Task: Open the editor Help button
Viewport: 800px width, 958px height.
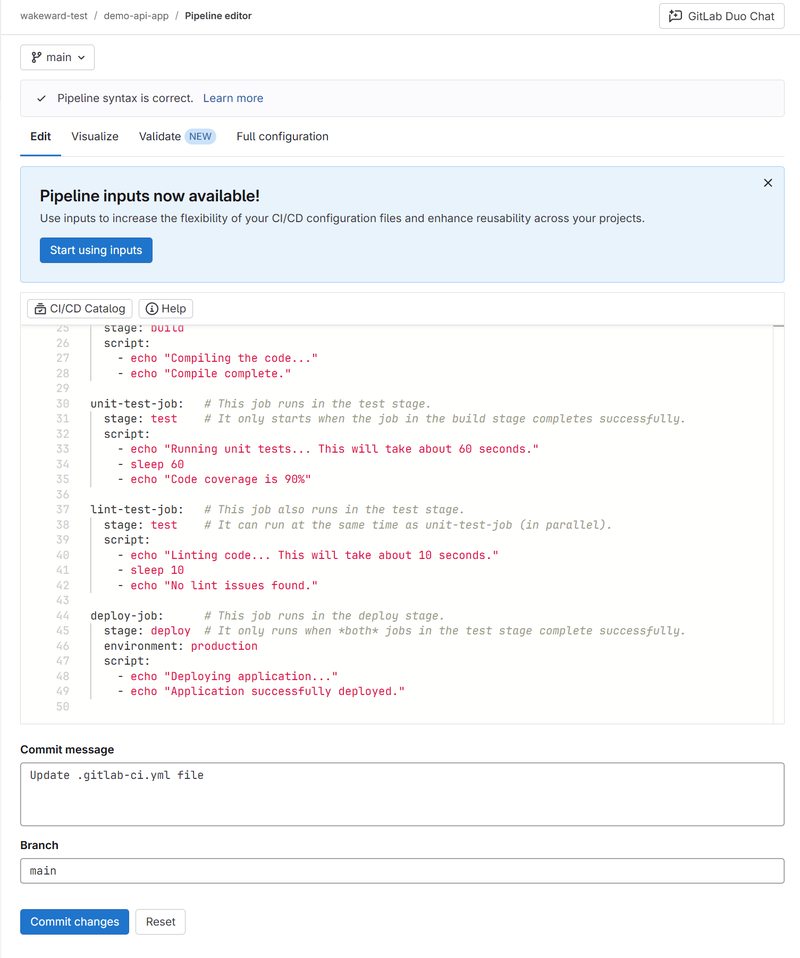Action: click(165, 309)
